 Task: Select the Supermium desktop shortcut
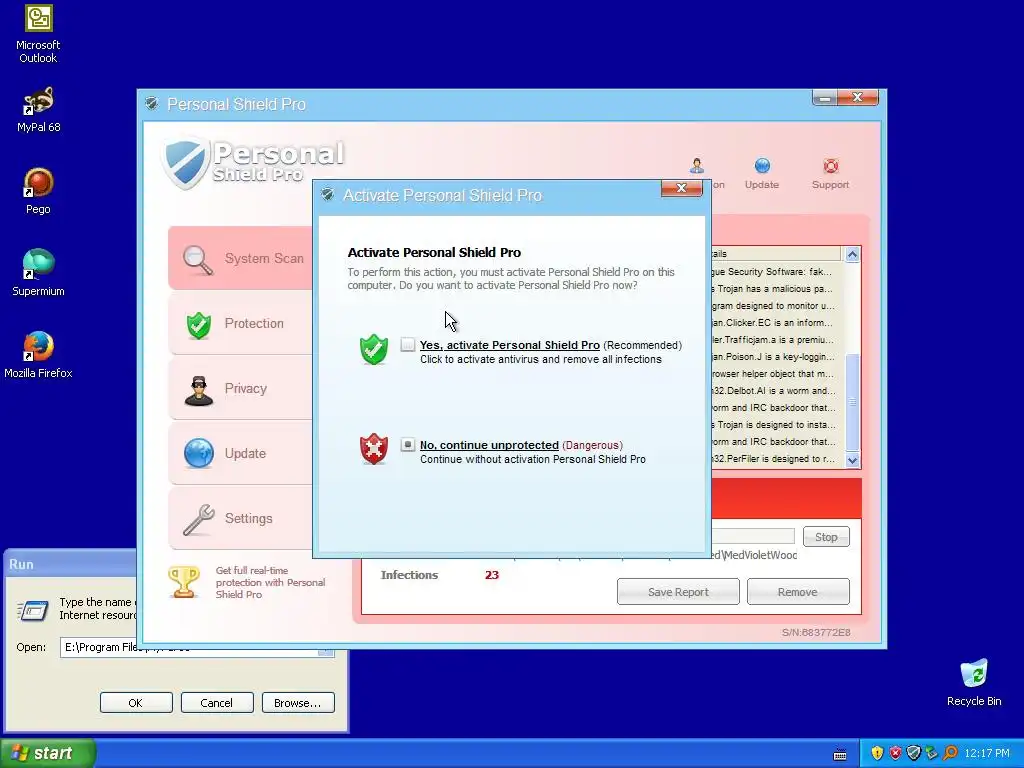click(x=38, y=273)
